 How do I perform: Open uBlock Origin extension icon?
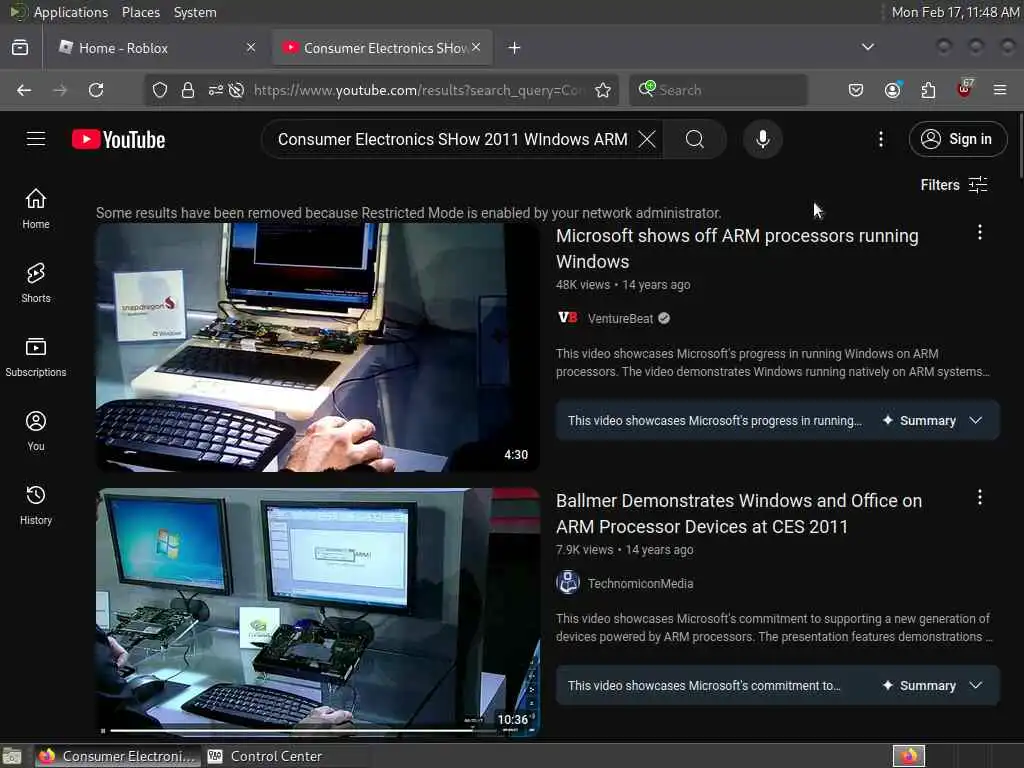(965, 89)
